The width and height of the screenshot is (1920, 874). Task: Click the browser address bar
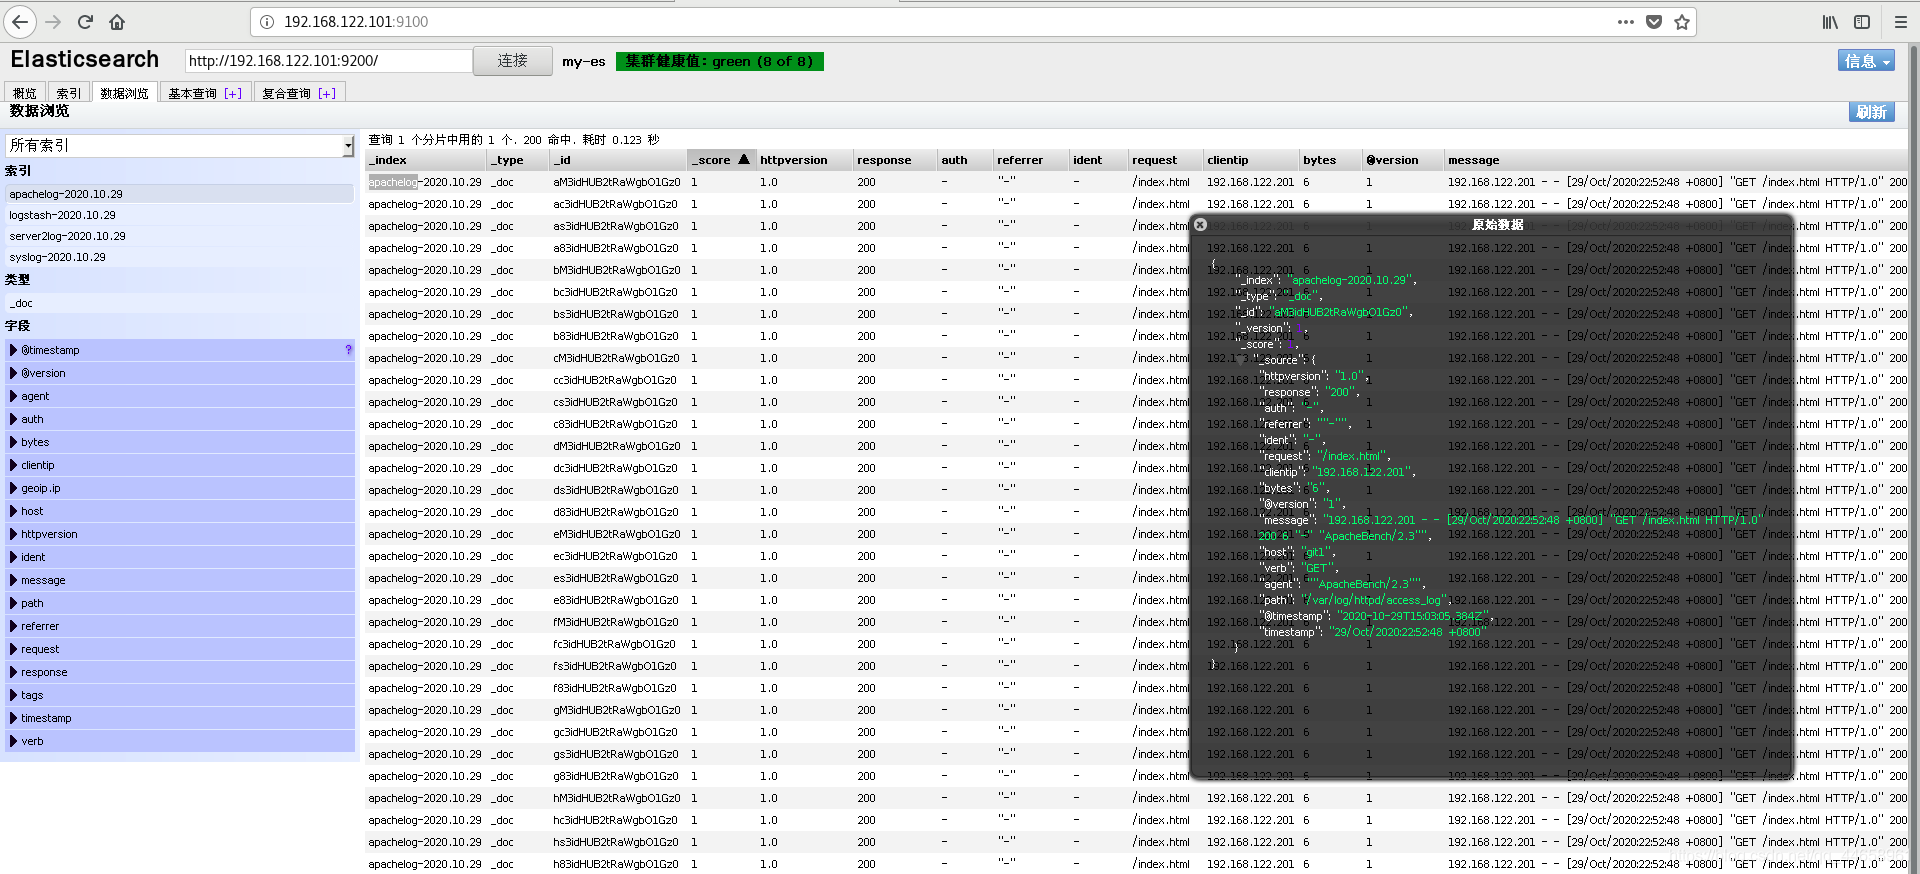pos(940,22)
